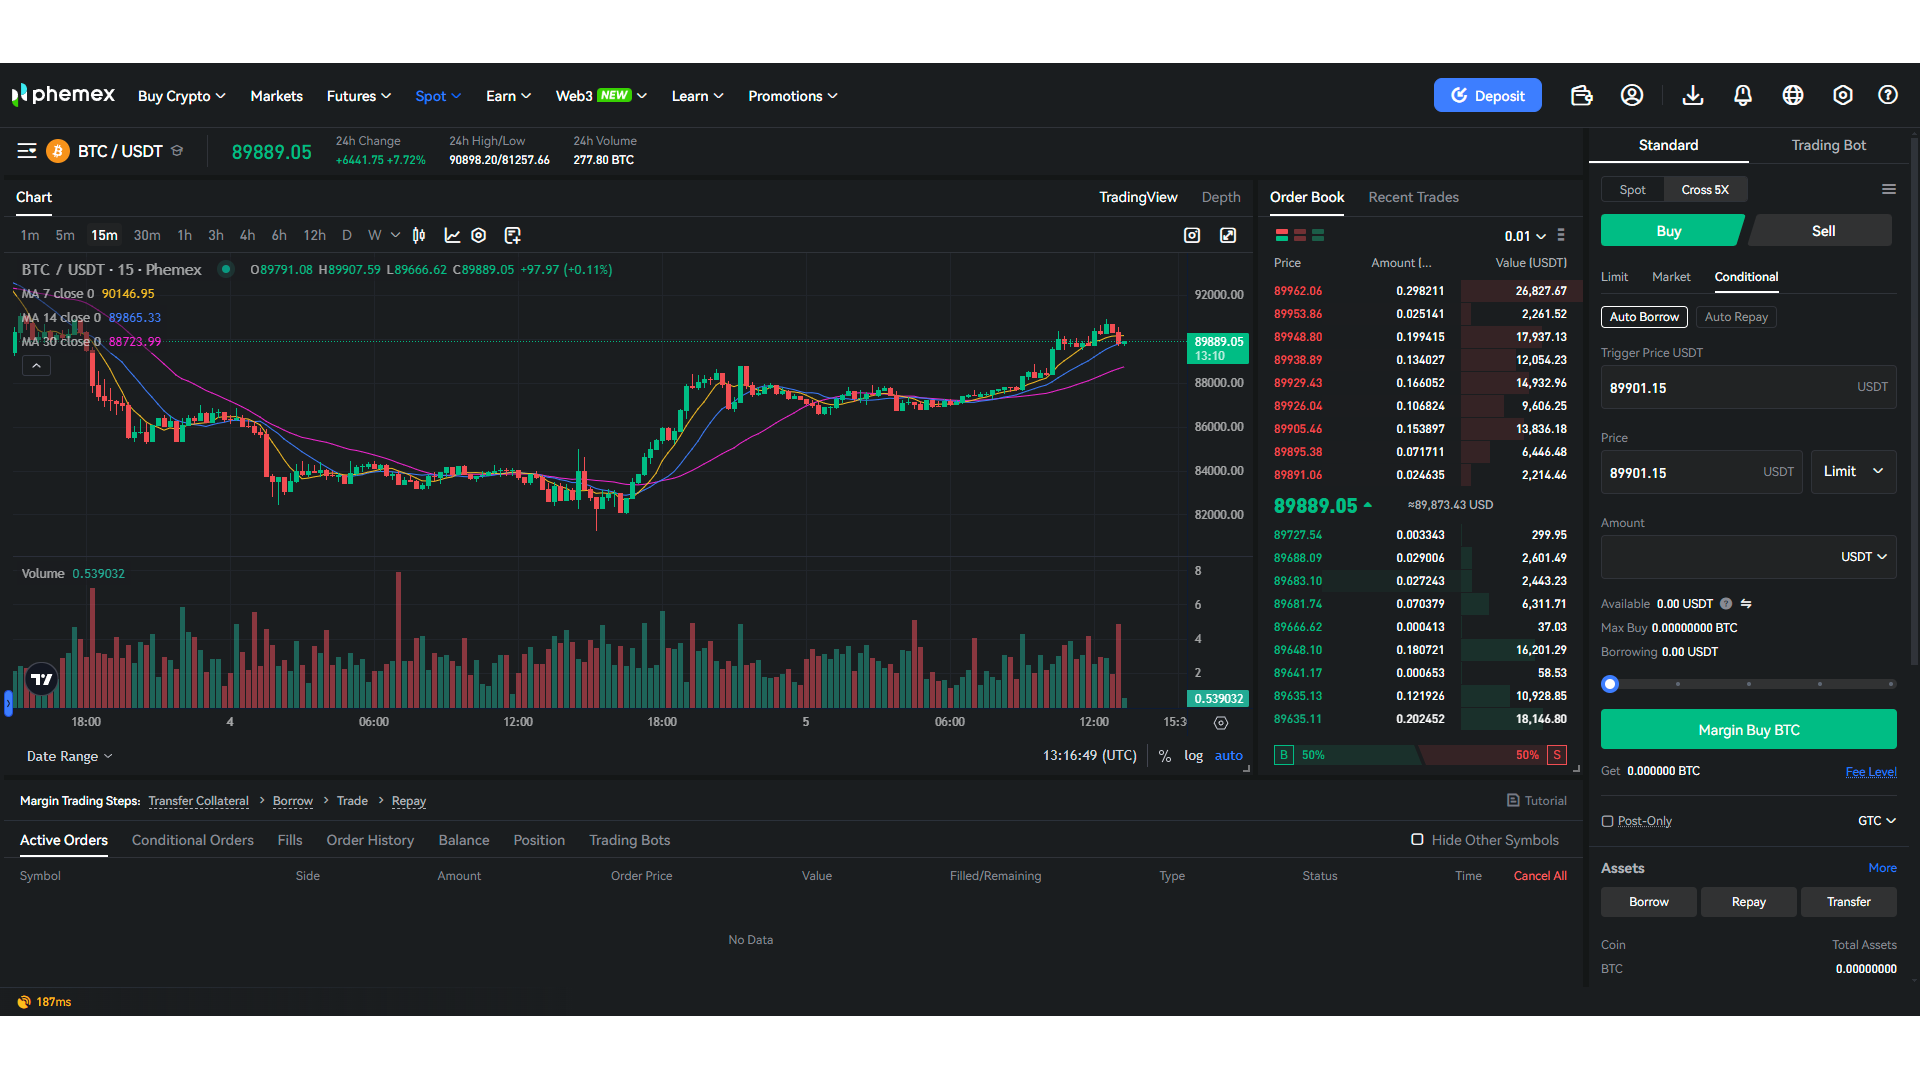This screenshot has height=1080, width=1920.
Task: Toggle the chart percent scale
Action: pos(1164,756)
